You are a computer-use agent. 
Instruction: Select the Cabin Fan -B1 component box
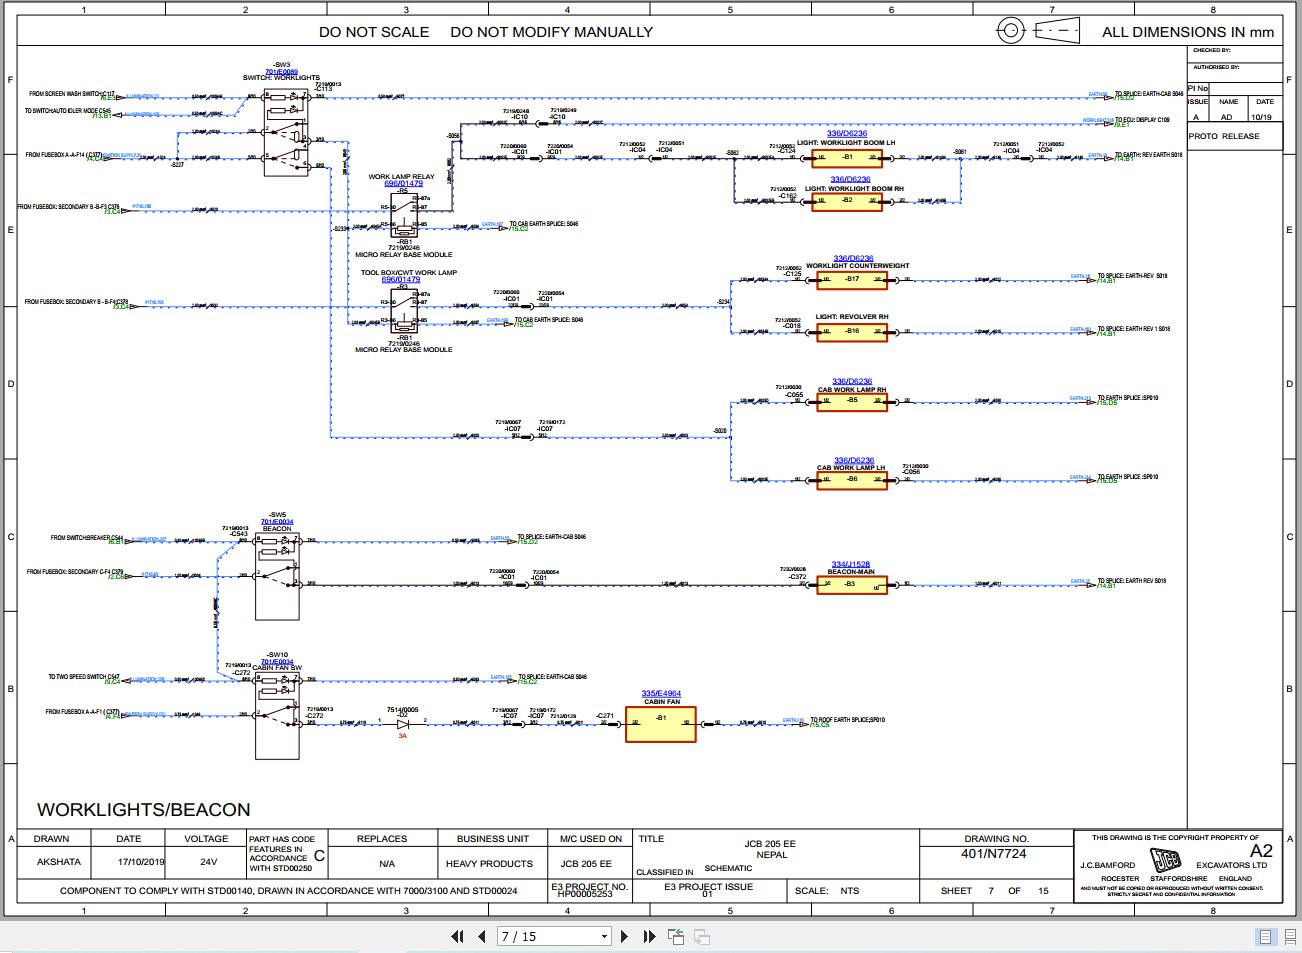661,724
